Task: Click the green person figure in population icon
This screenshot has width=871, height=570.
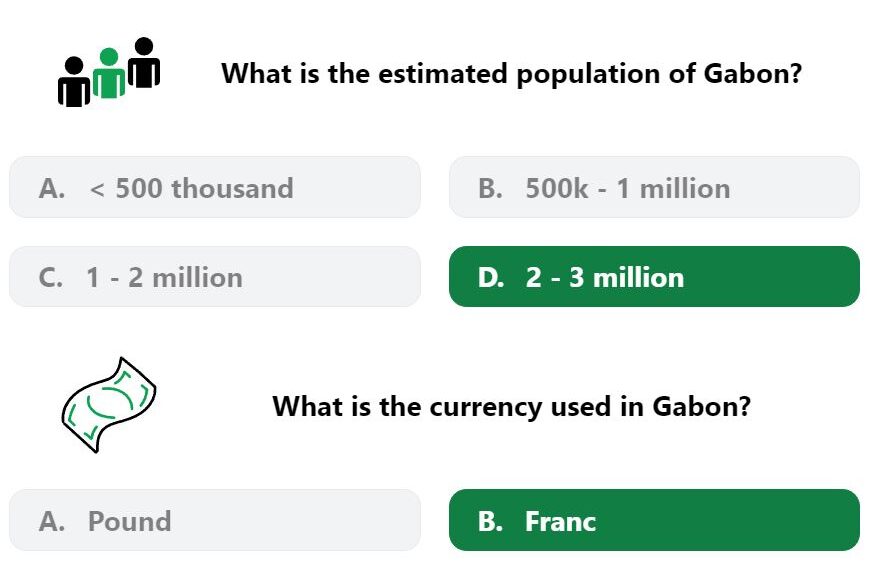Action: pos(109,73)
